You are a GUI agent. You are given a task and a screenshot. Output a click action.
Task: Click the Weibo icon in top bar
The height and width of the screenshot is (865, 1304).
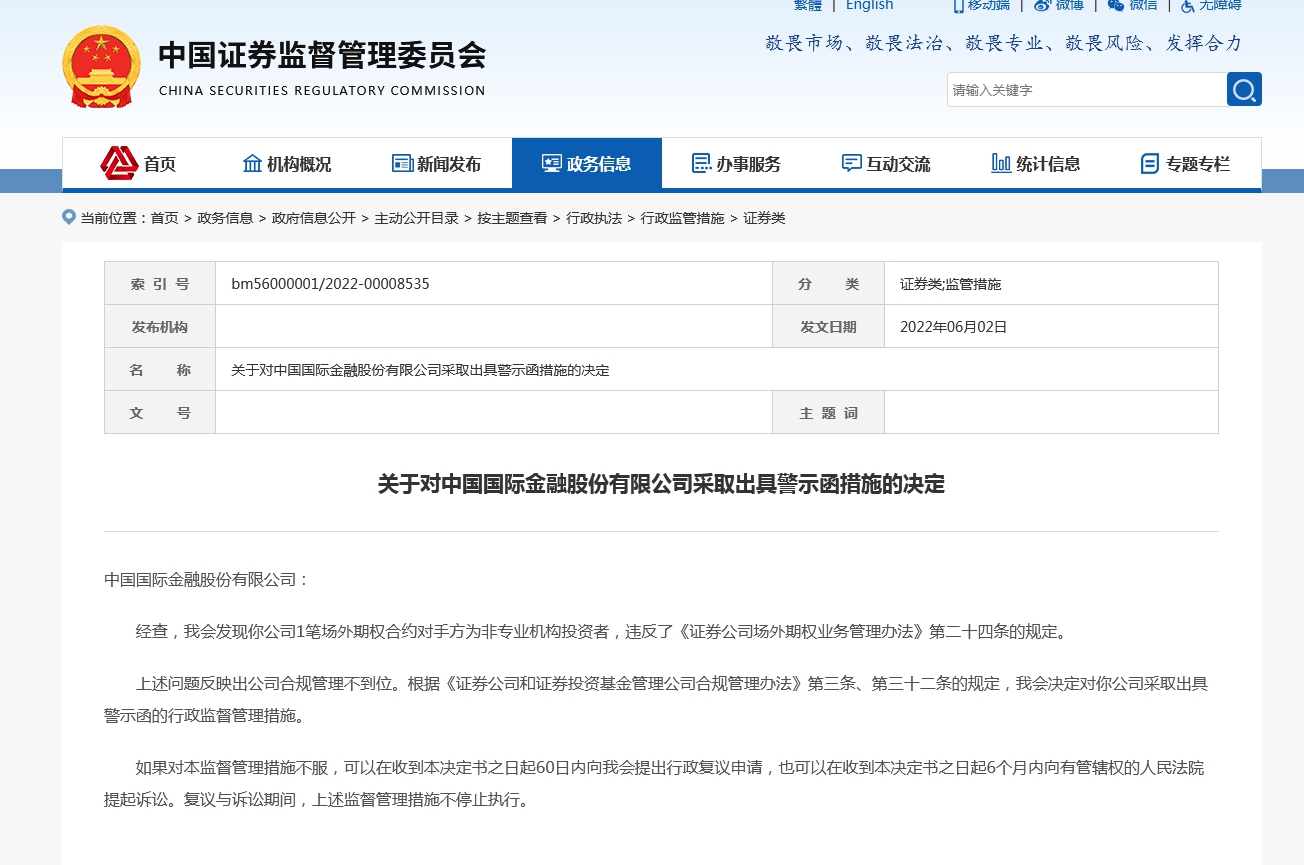tap(1043, 5)
